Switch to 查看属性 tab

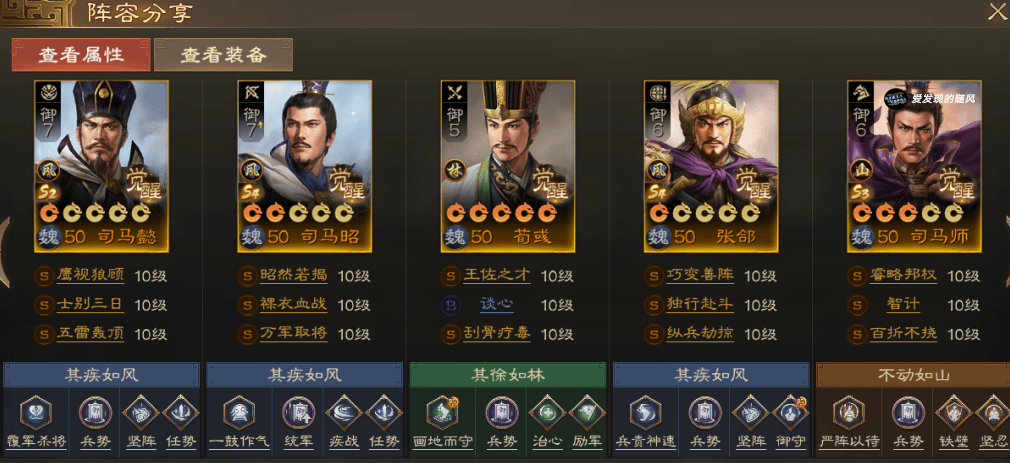click(81, 55)
